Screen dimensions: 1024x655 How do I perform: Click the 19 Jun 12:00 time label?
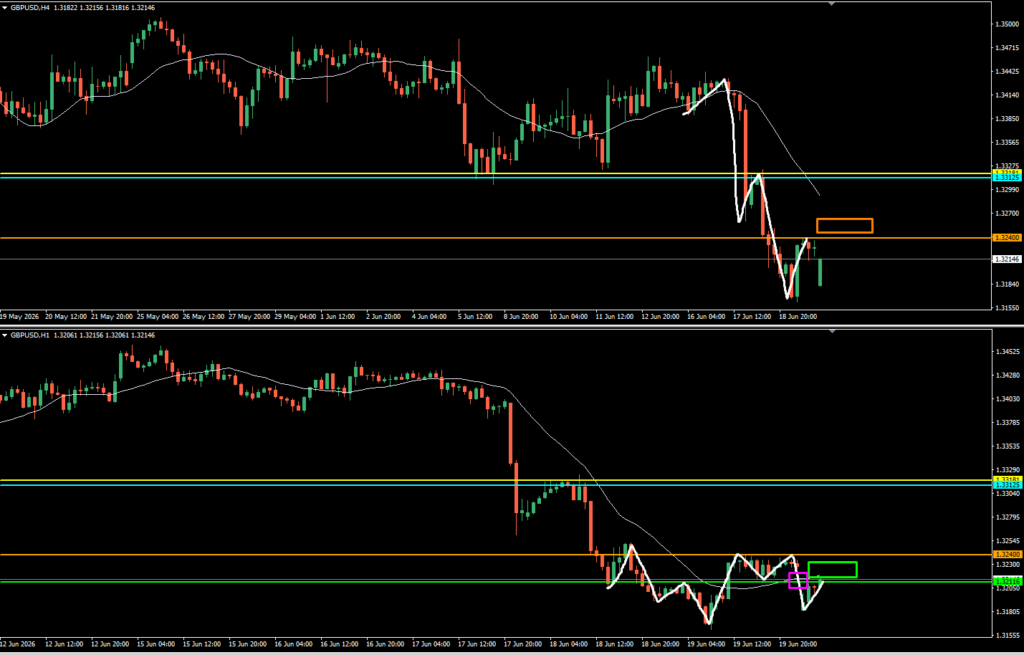pyautogui.click(x=752, y=643)
